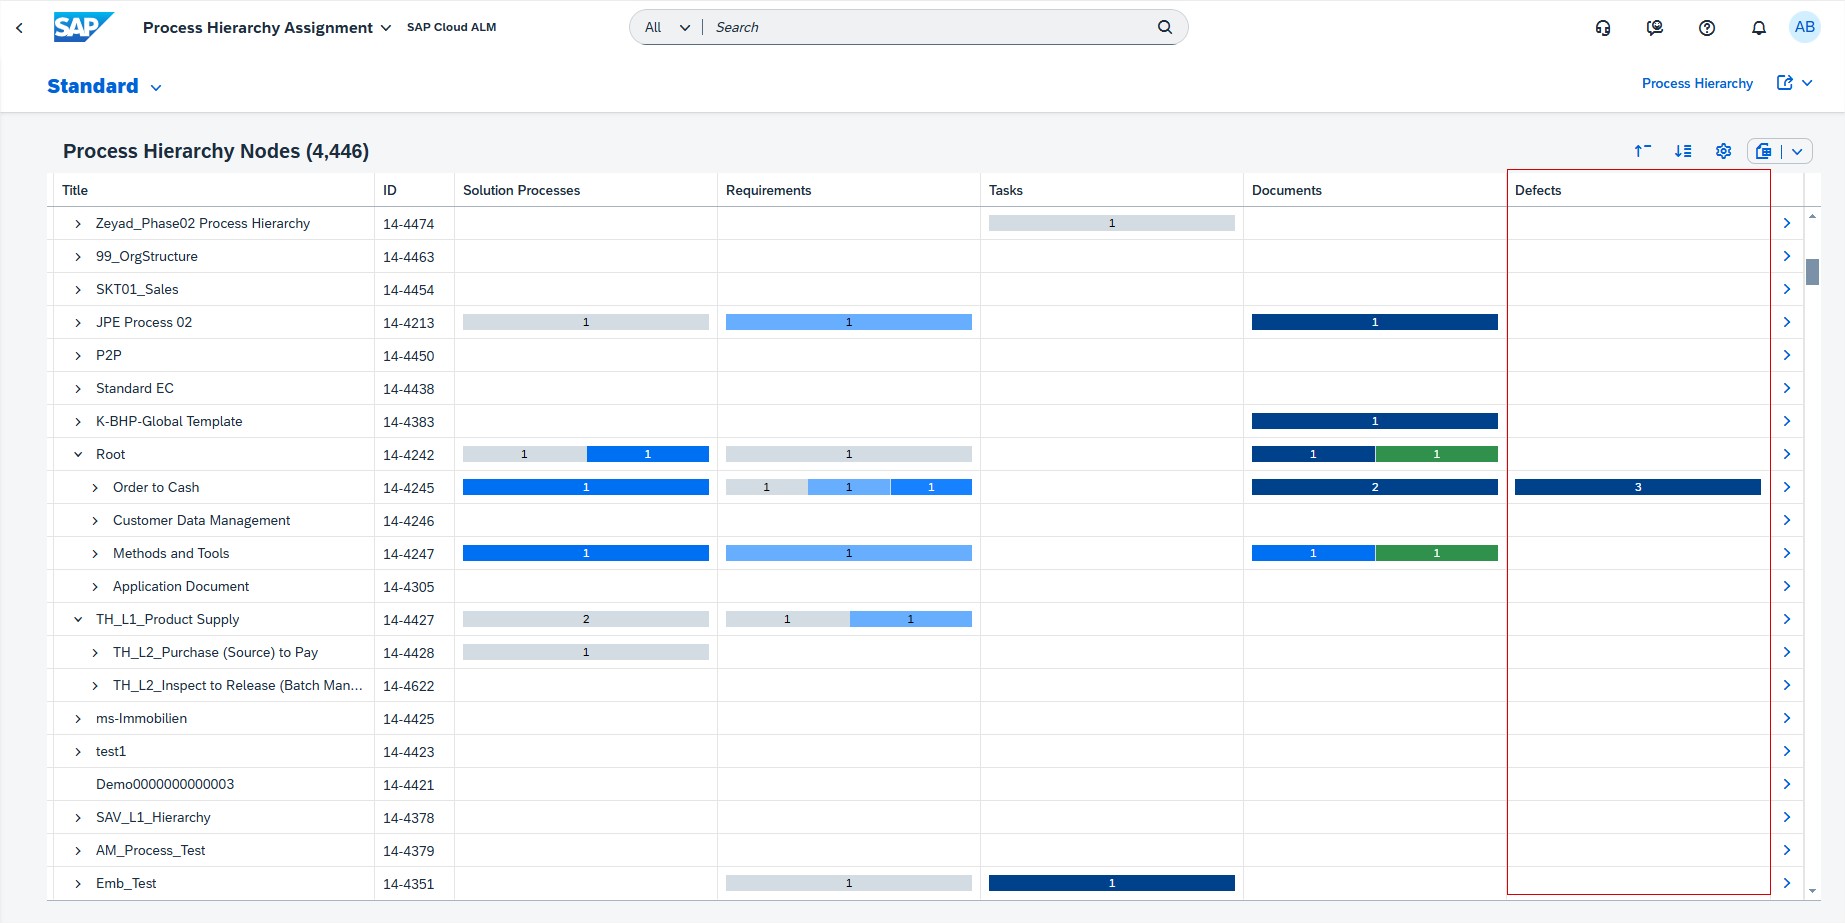Expand all nodes using the toolbar icon

coord(1683,151)
